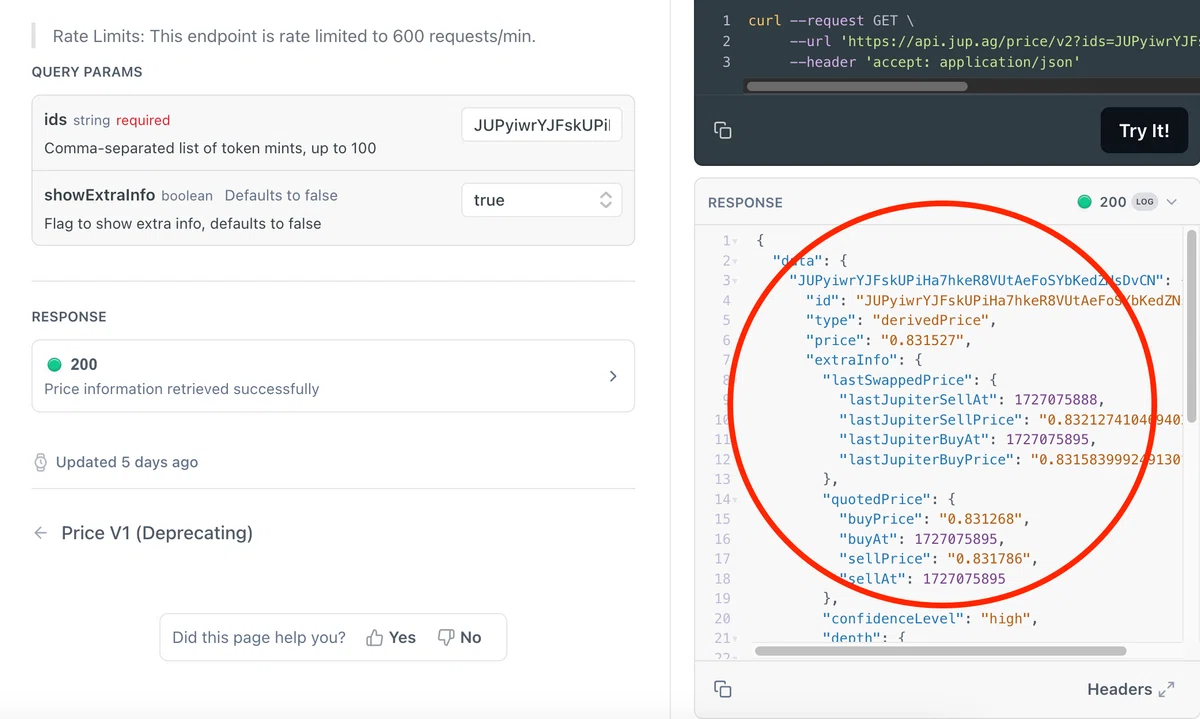Click "Did this page help you?" text
The image size is (1200, 719).
point(259,637)
